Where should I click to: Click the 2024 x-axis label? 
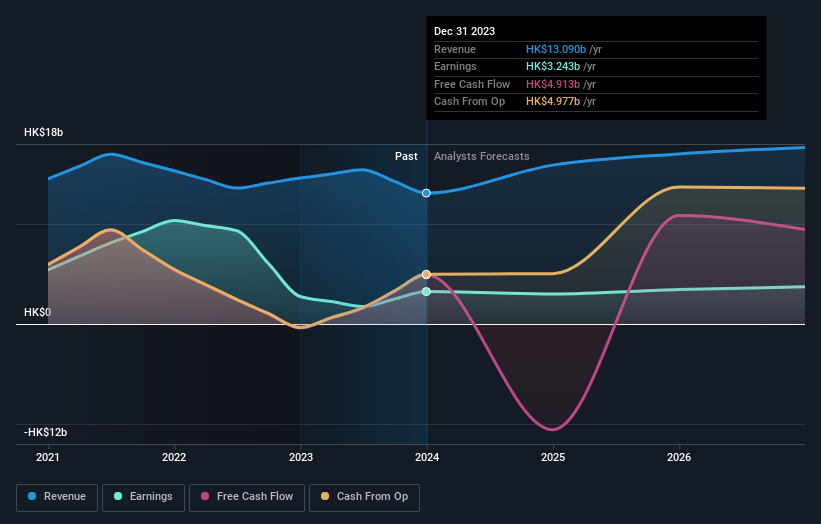(427, 457)
